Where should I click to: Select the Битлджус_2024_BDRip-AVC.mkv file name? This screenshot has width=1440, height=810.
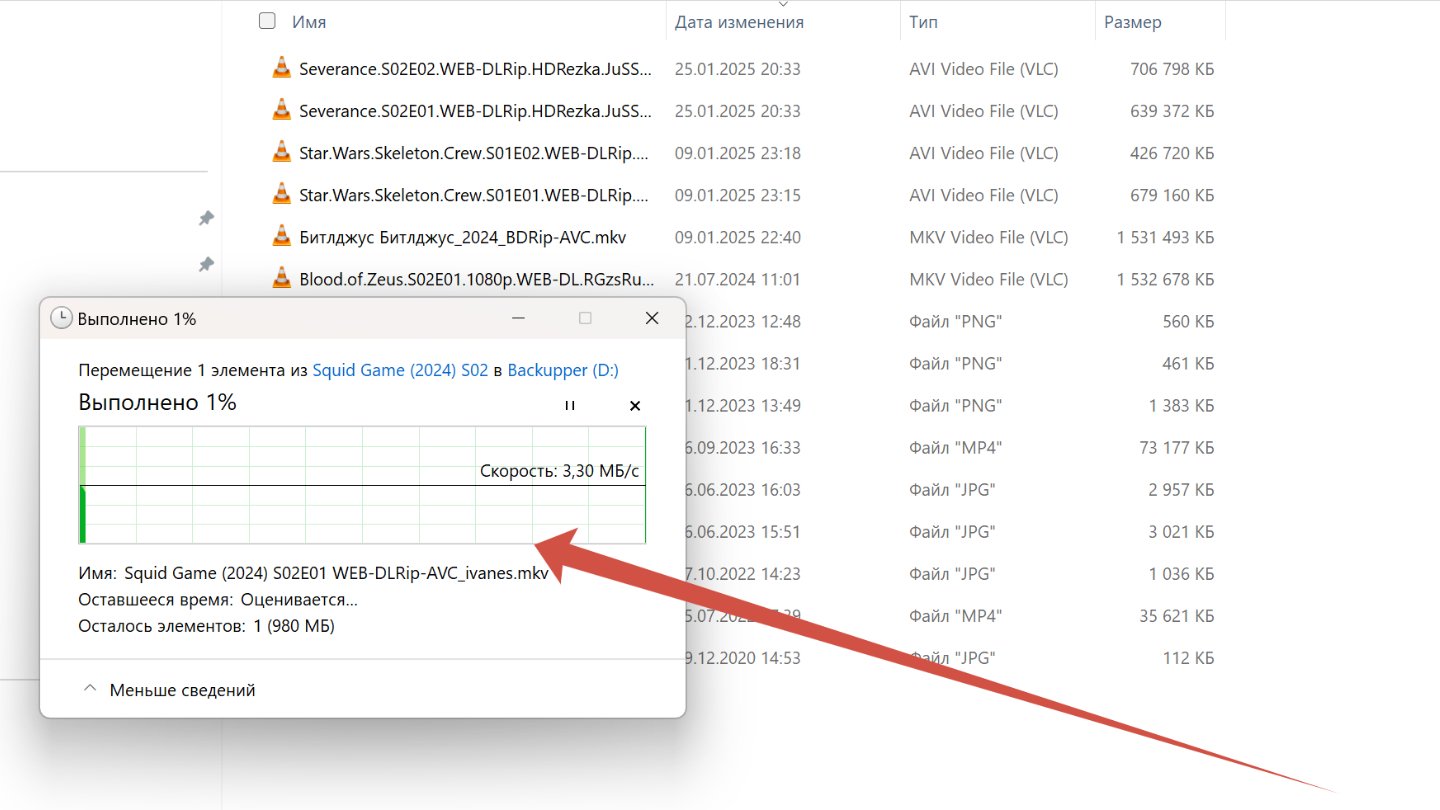click(462, 237)
